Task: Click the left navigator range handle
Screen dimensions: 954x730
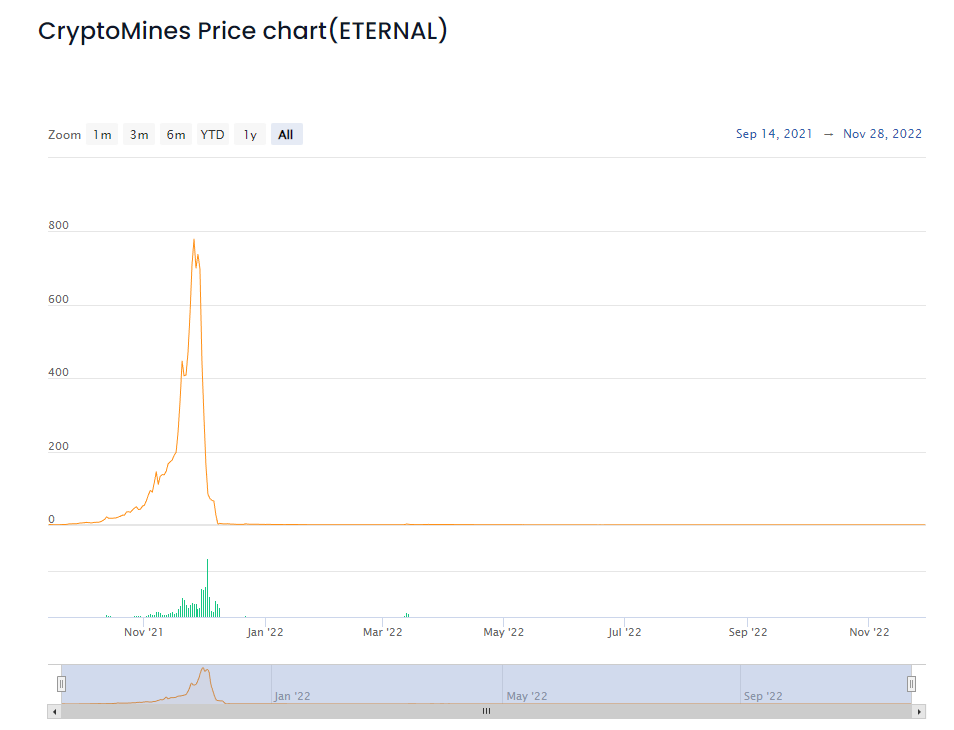Action: (x=61, y=684)
